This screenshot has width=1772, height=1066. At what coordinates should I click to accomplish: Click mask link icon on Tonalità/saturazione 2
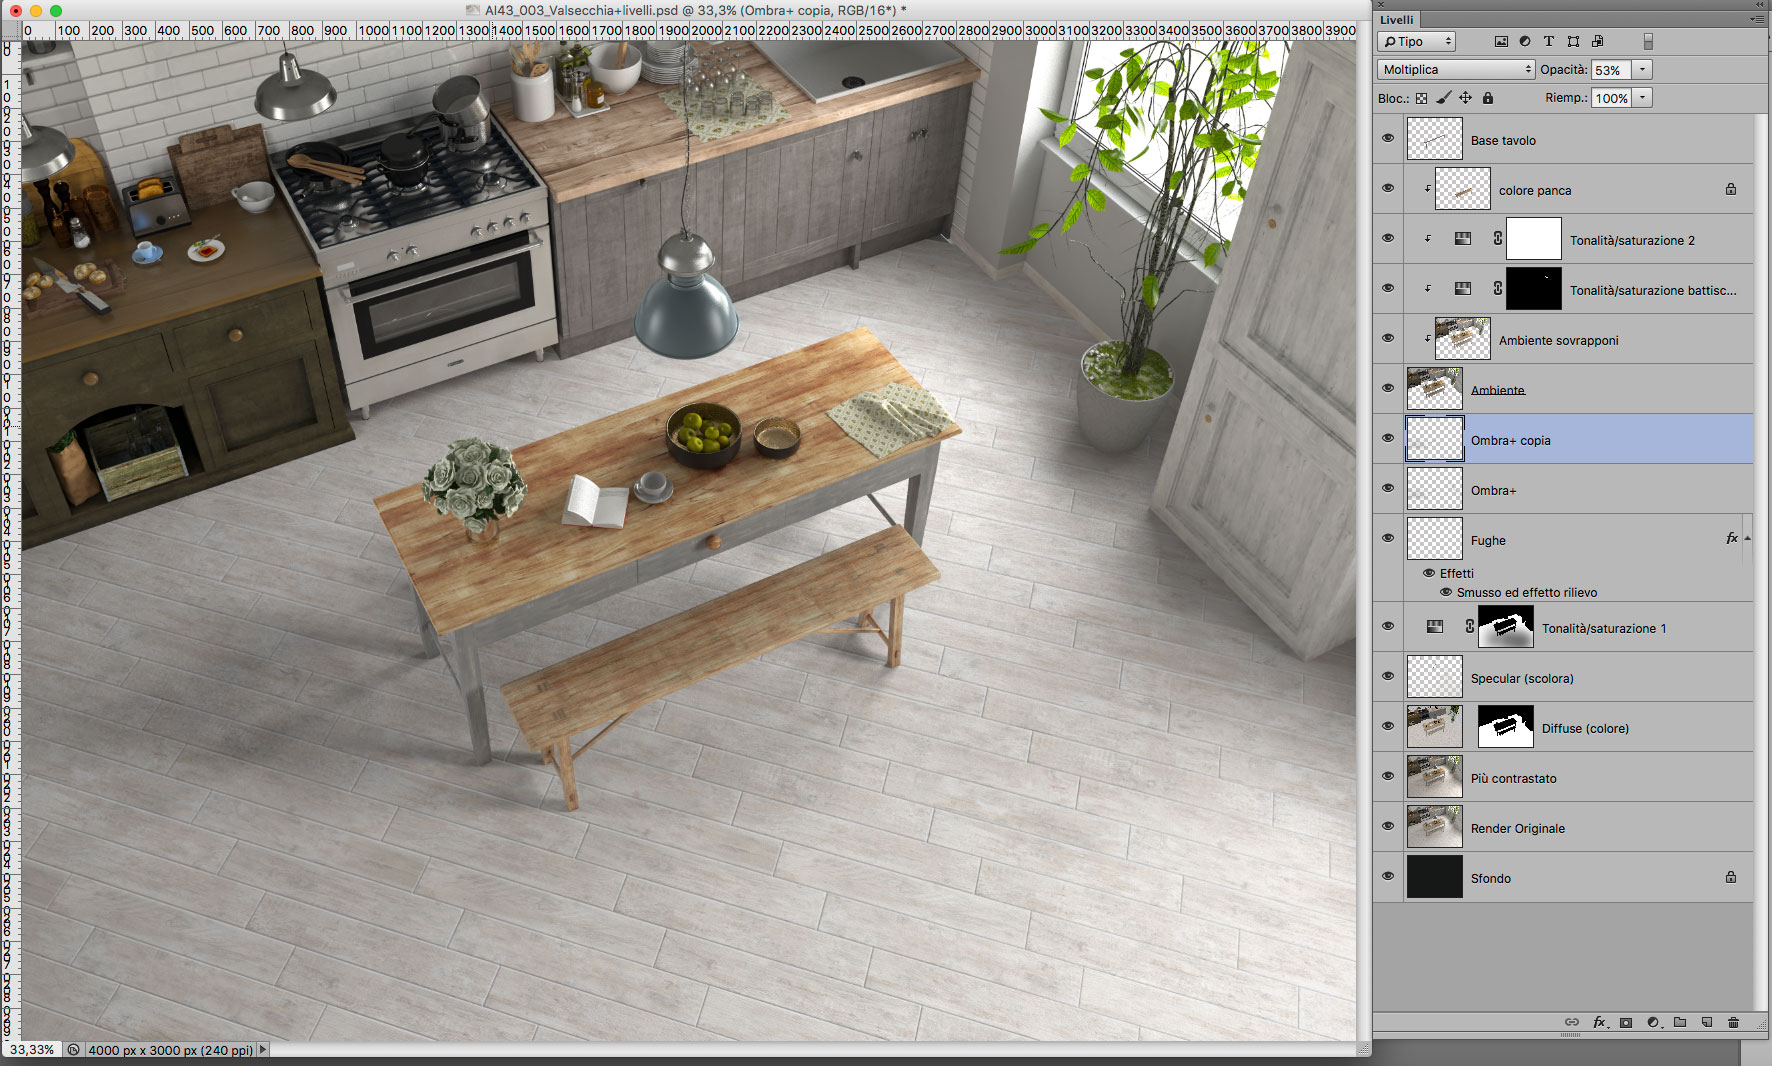1498,239
